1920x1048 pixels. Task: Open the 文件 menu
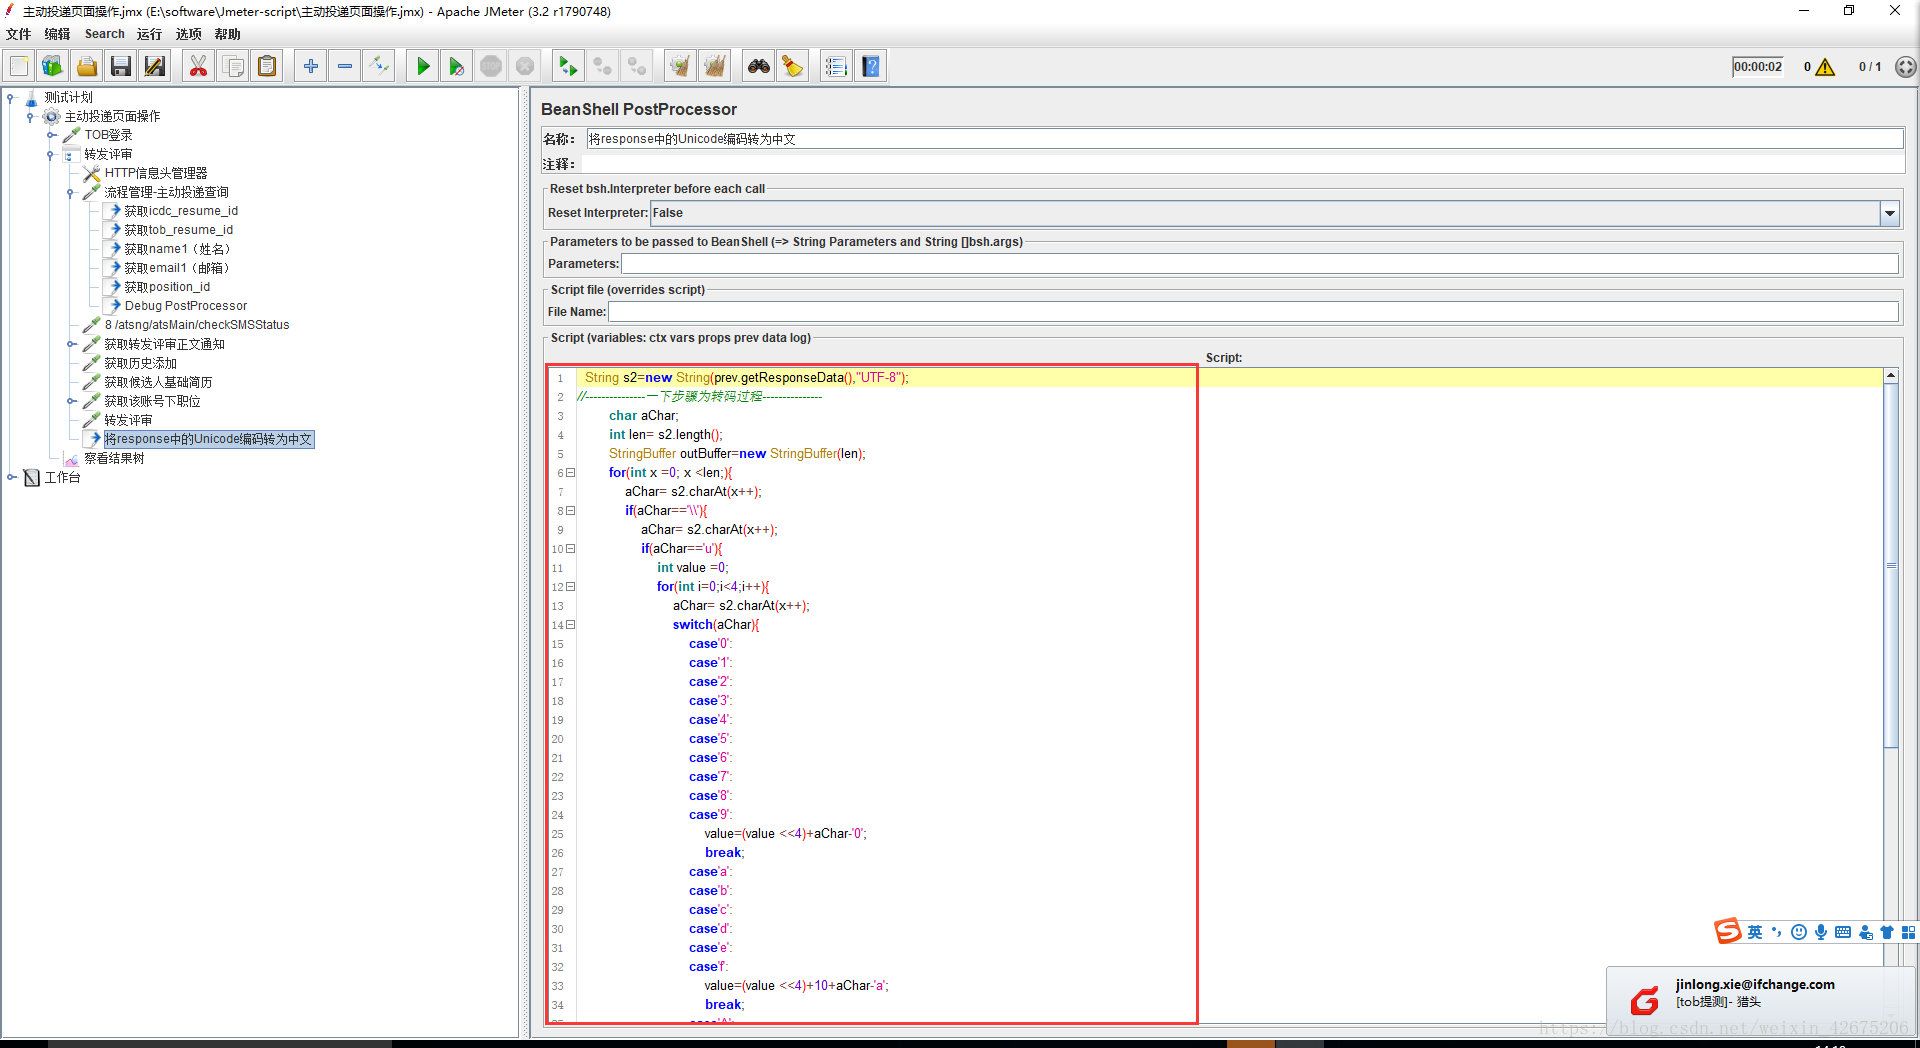(18, 34)
